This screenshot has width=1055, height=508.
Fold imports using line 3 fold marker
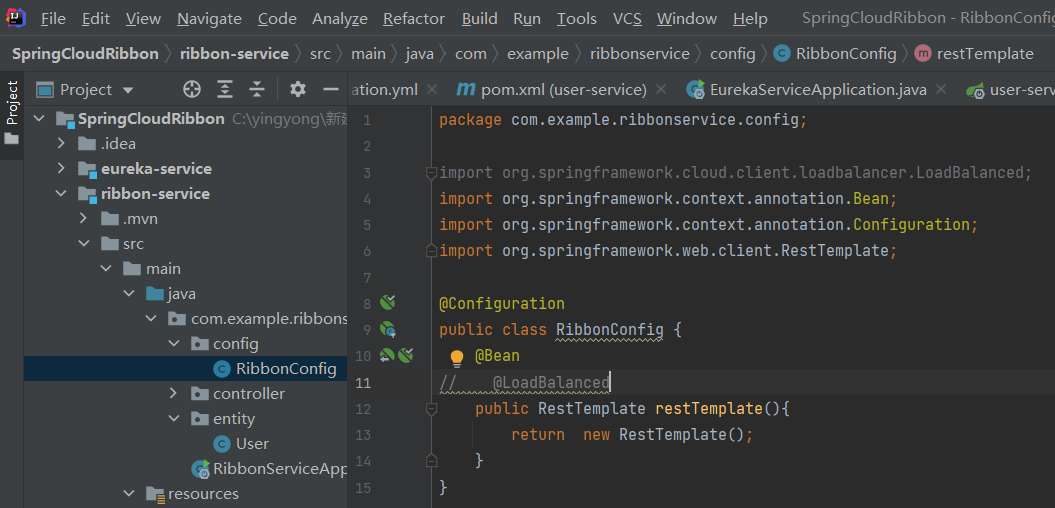click(431, 174)
